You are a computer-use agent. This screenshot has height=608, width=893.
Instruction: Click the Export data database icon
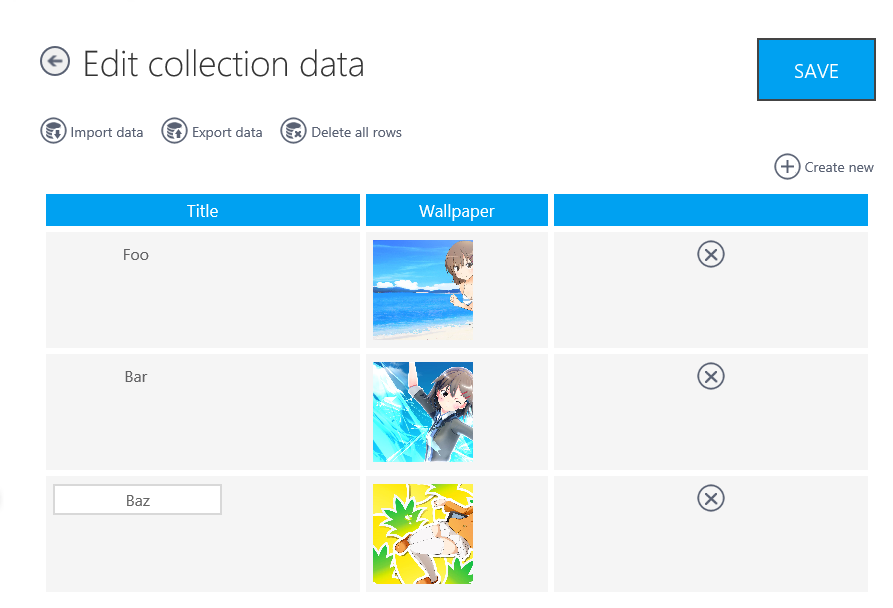(175, 131)
